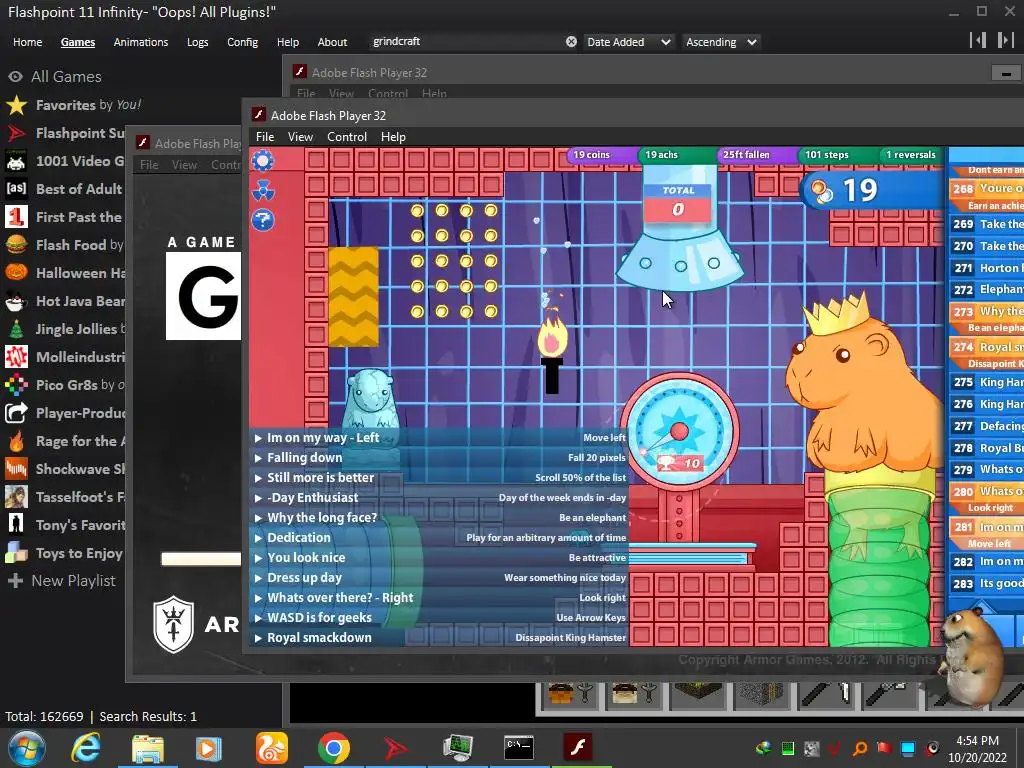Expand the 'You look nice' achievement
This screenshot has height=768, width=1024.
coord(438,558)
